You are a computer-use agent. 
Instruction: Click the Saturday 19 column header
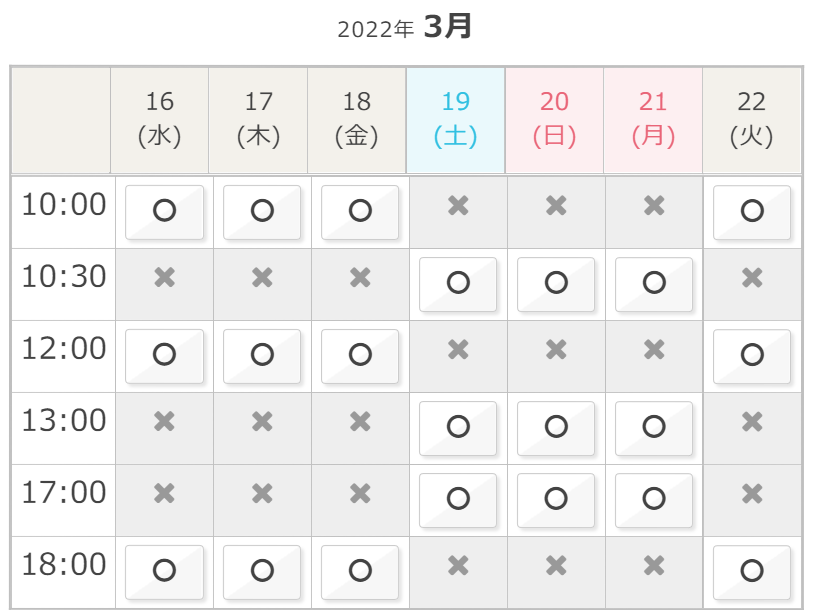click(456, 119)
